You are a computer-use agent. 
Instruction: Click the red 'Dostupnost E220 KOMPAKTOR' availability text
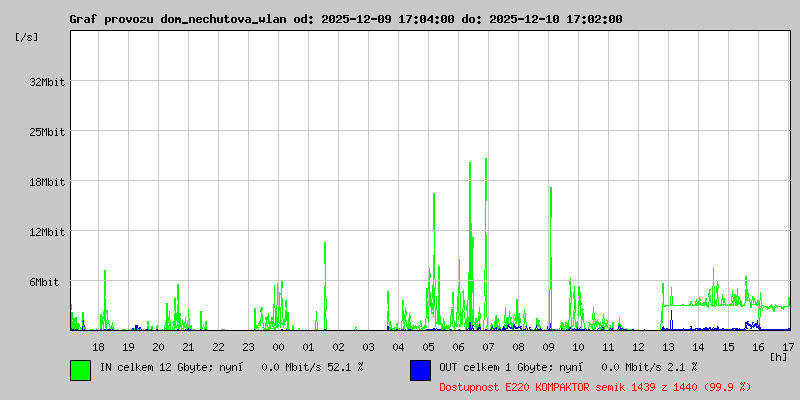tap(595, 387)
